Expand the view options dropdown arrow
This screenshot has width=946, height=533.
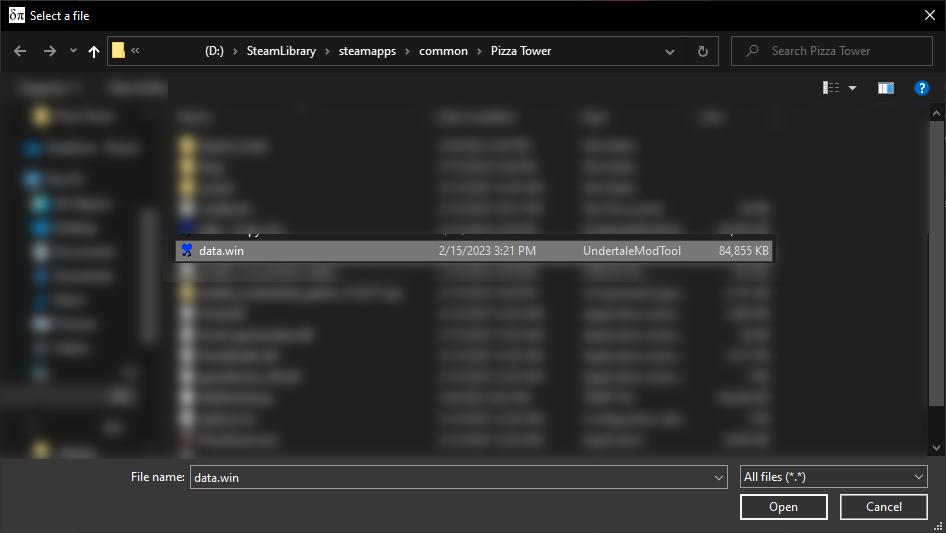(x=852, y=88)
